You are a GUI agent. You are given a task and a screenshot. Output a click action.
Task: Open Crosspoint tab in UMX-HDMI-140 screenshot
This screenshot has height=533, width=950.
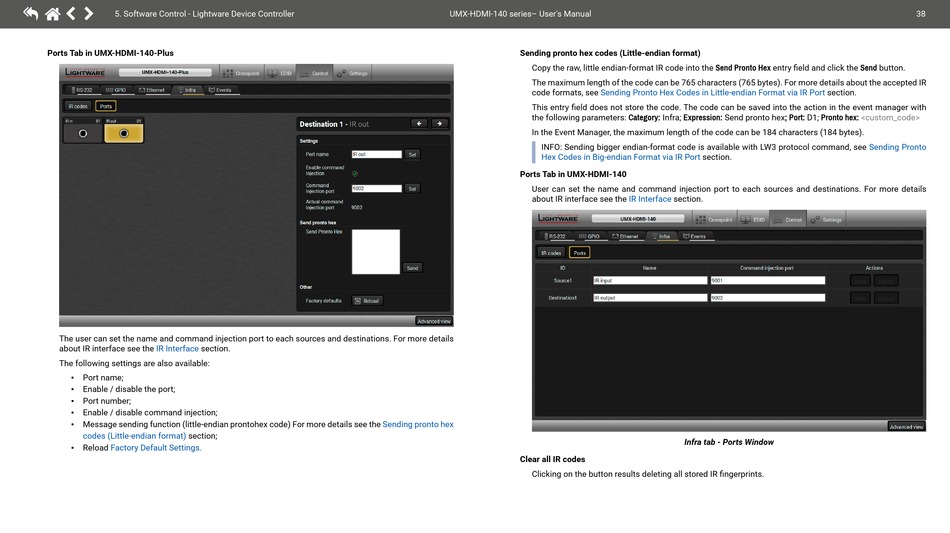(714, 219)
